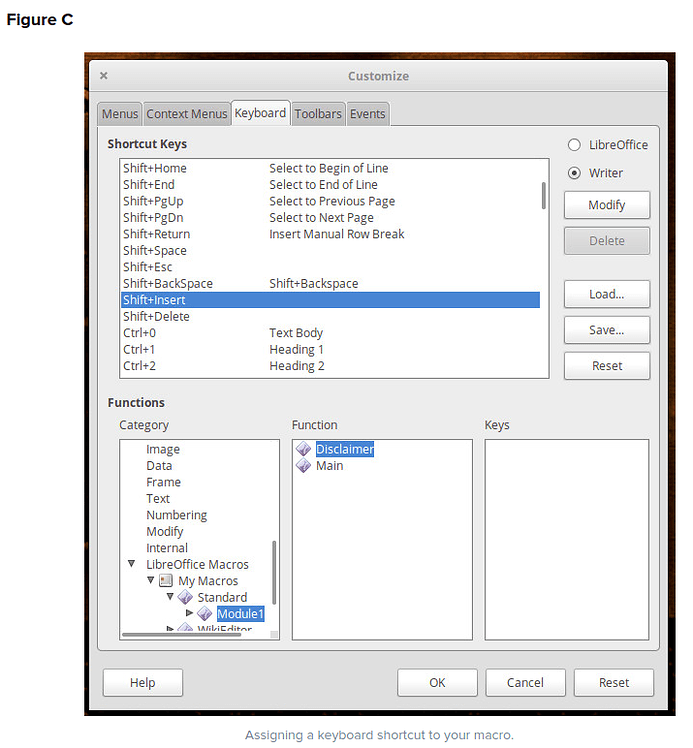
Task: Click the Cancel button
Action: (x=525, y=683)
